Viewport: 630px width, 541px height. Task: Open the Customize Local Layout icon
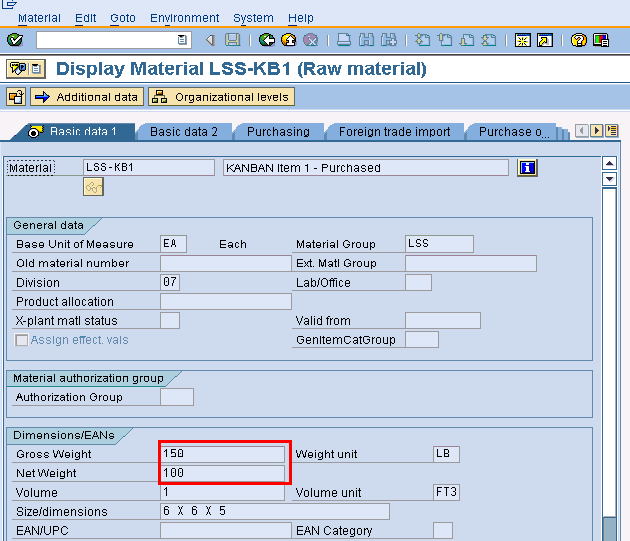(x=601, y=40)
